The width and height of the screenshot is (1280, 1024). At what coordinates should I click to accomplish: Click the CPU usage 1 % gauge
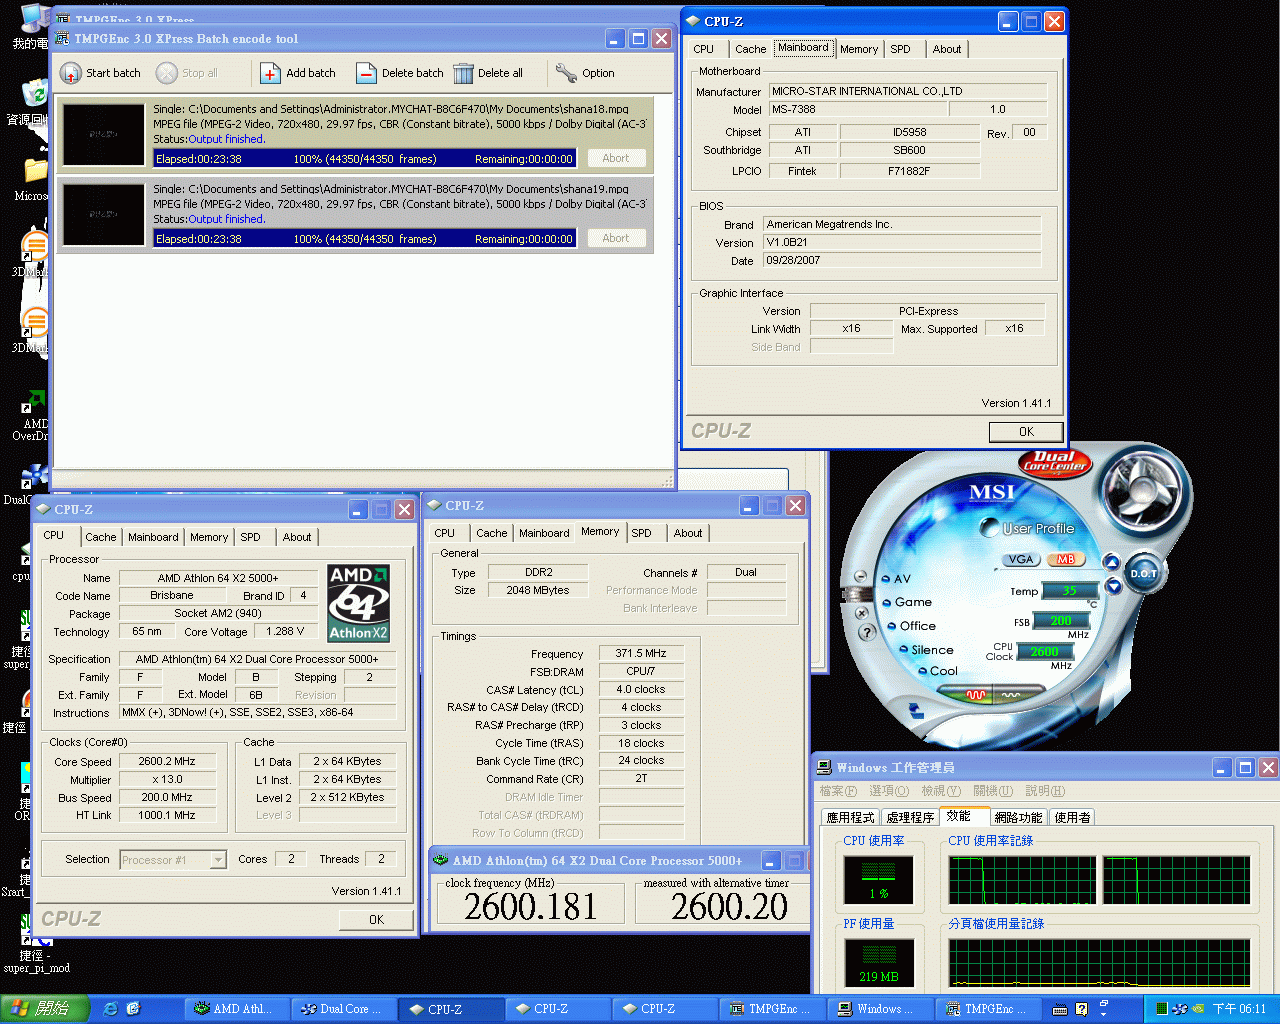coord(879,881)
